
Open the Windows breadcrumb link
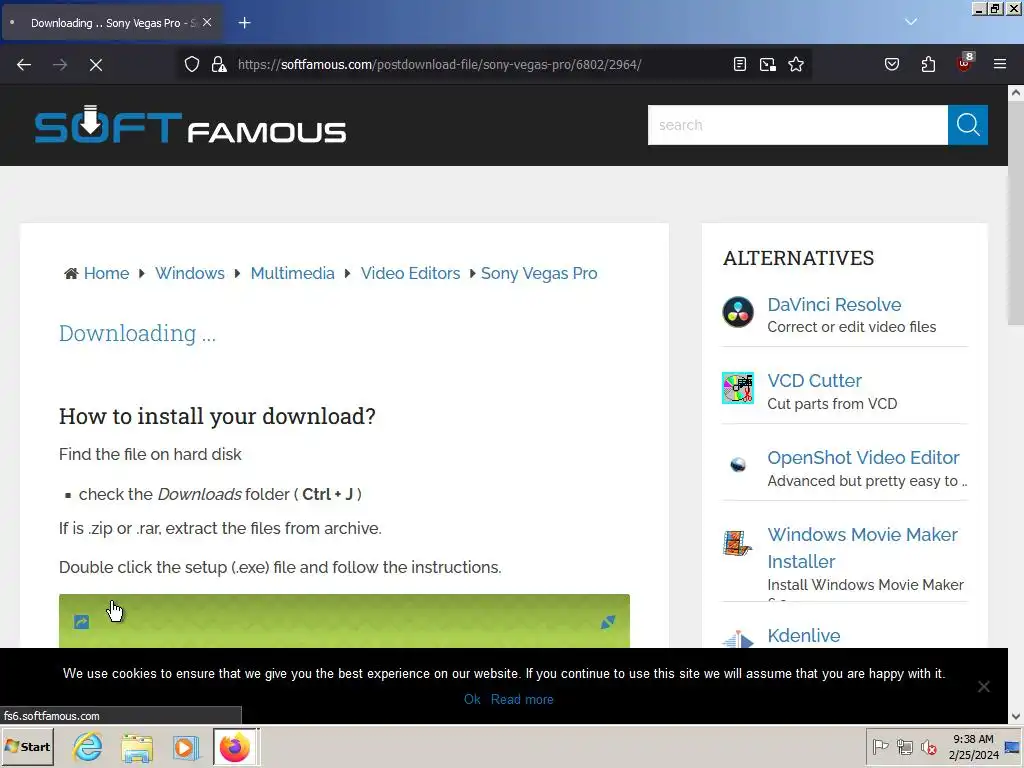(189, 273)
